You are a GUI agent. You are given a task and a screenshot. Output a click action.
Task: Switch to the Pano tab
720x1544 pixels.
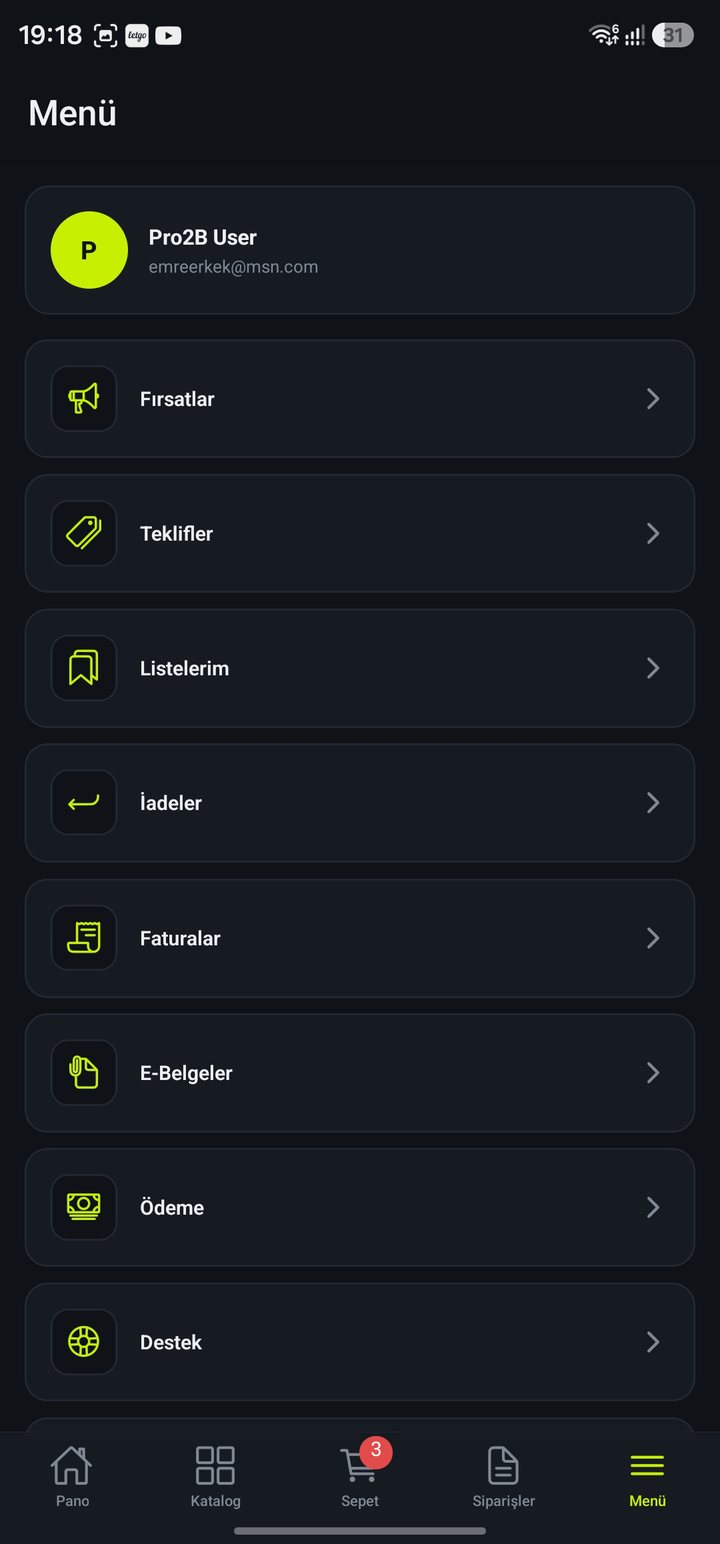tap(72, 1477)
